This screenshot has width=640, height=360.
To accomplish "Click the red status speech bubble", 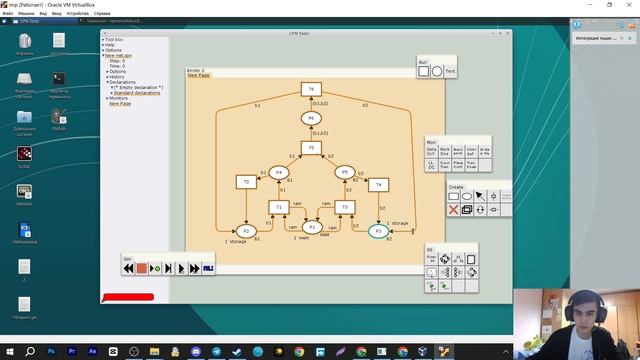I will [128, 297].
